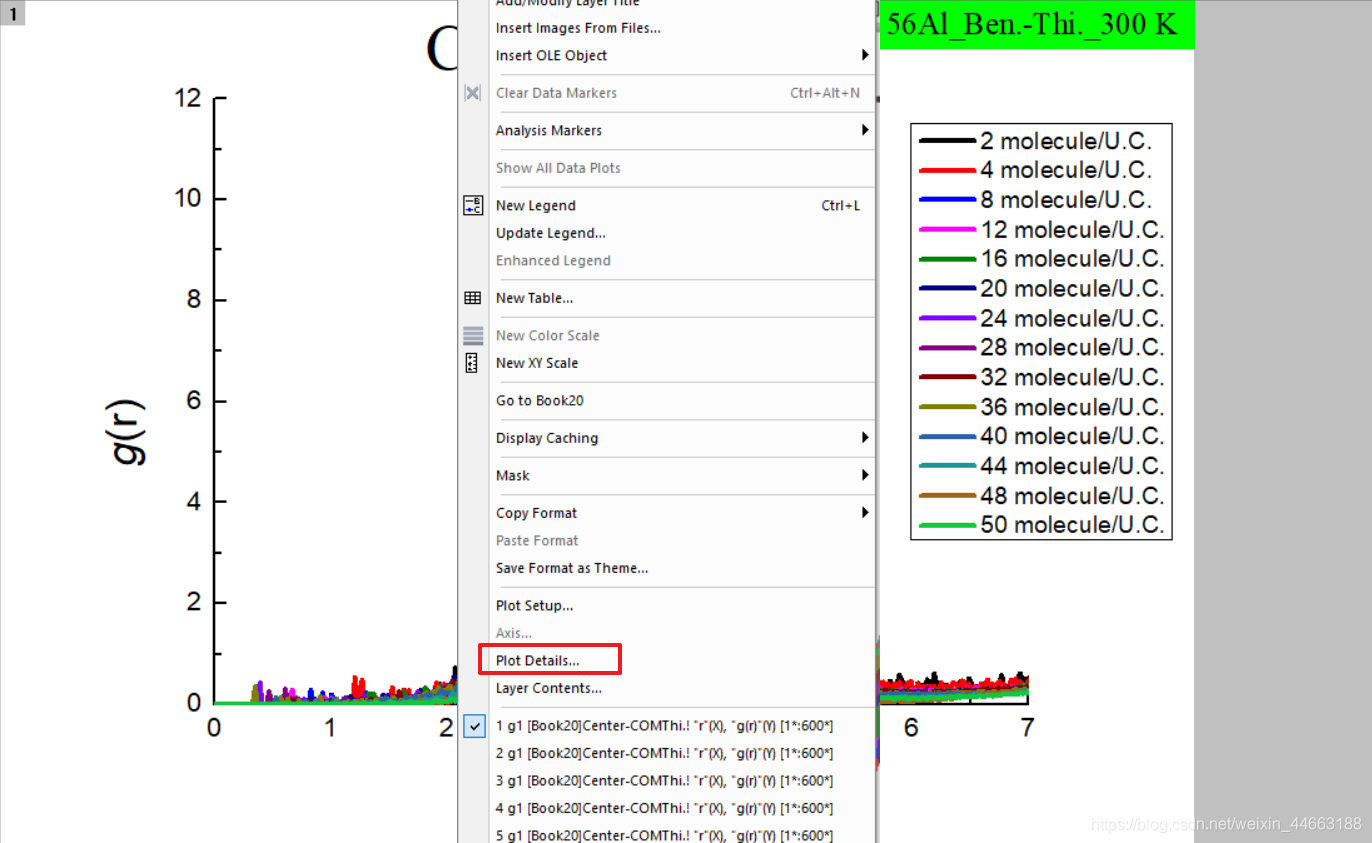This screenshot has width=1372, height=843.
Task: Click blue line sample for 8 molecule
Action: pos(947,200)
